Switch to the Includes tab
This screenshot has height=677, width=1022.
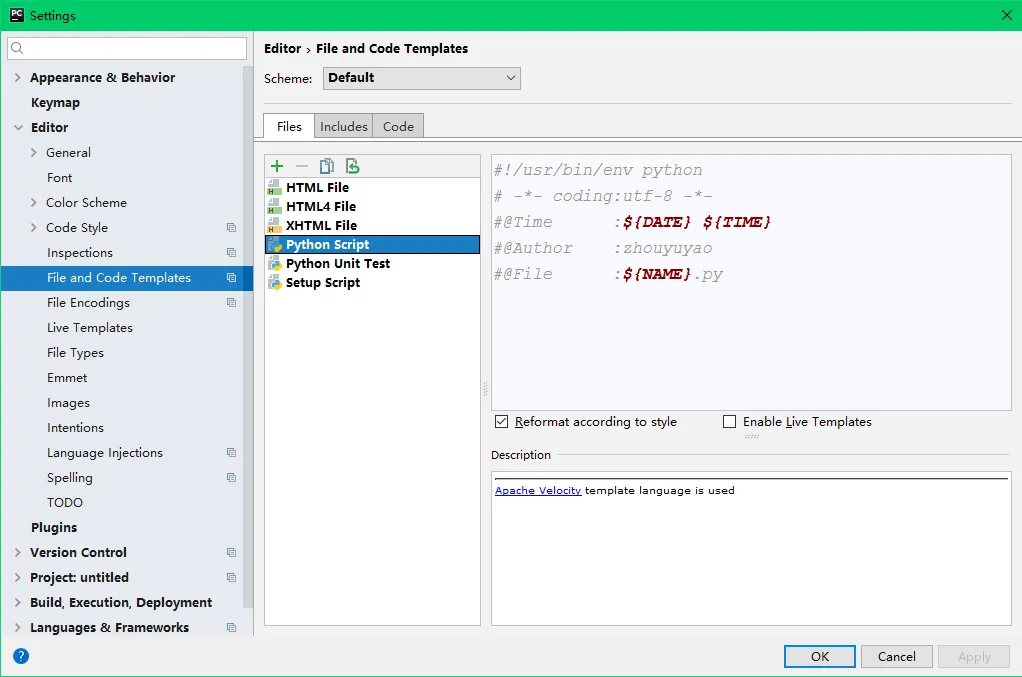[344, 126]
